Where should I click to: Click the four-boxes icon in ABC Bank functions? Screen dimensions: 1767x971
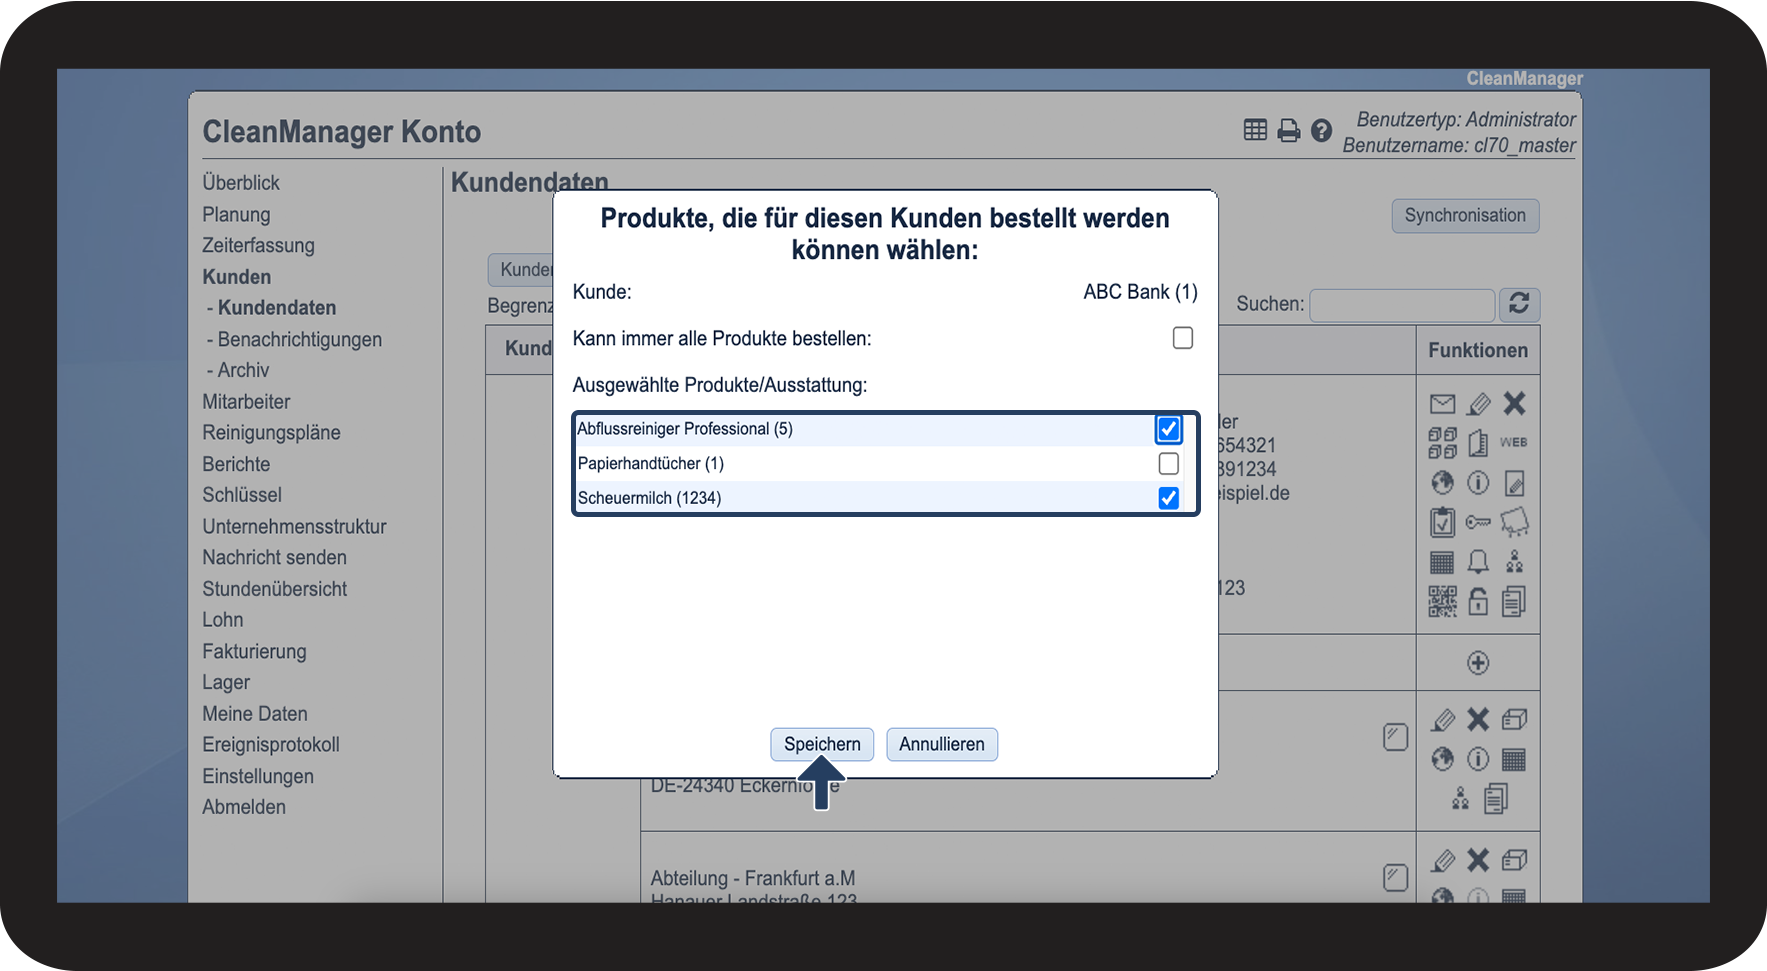click(x=1442, y=443)
